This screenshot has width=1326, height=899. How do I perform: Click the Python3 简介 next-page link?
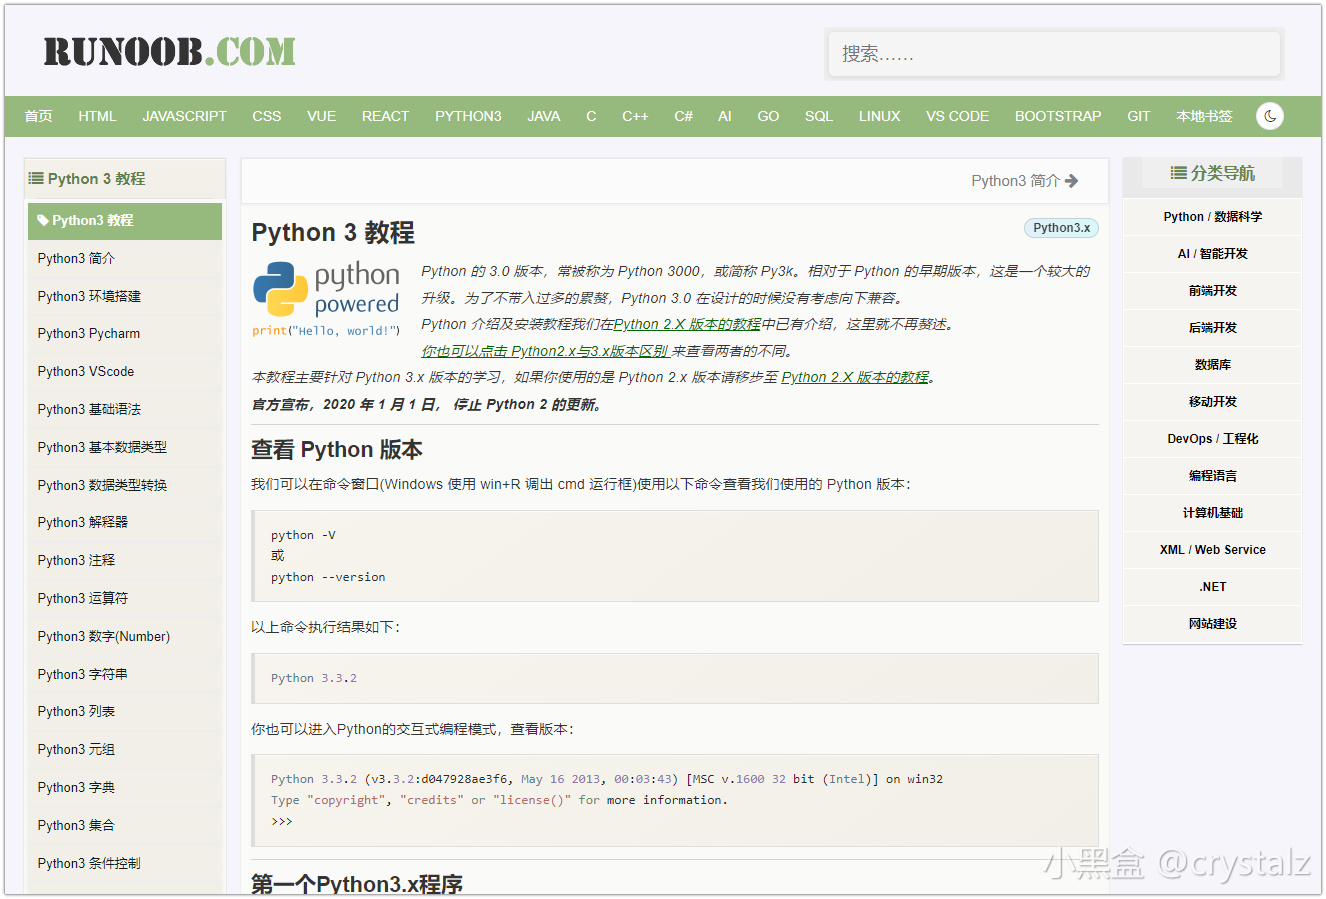click(1025, 181)
